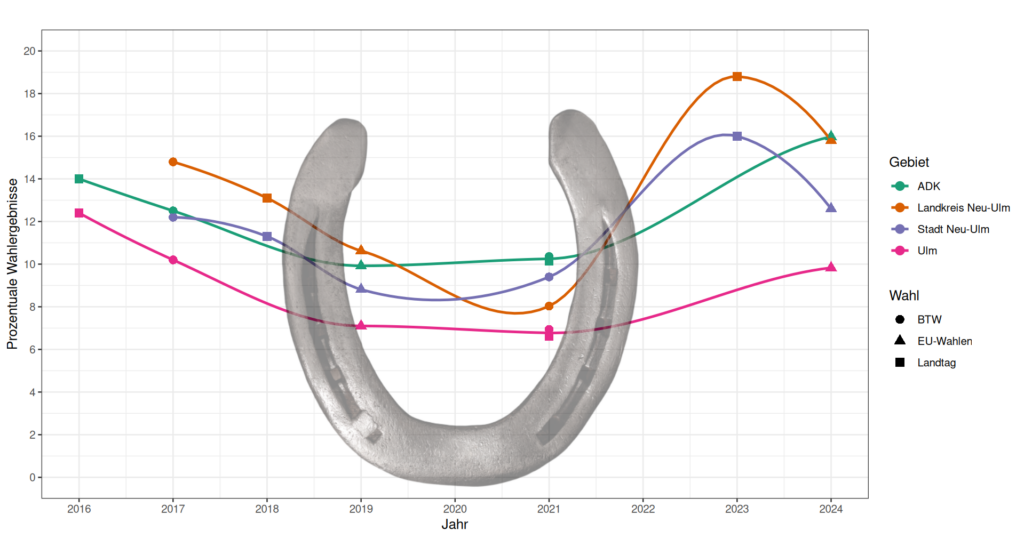Screen dimensions: 1024x539
Task: Click the Gebiet legend title
Action: click(x=910, y=162)
